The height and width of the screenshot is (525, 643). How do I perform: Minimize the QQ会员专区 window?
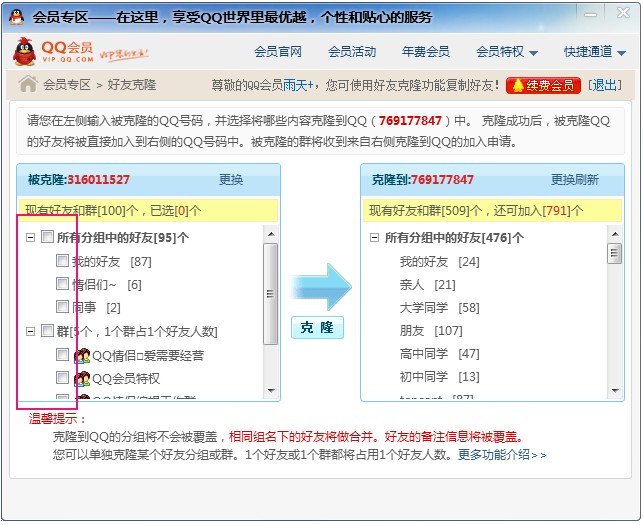tap(591, 15)
